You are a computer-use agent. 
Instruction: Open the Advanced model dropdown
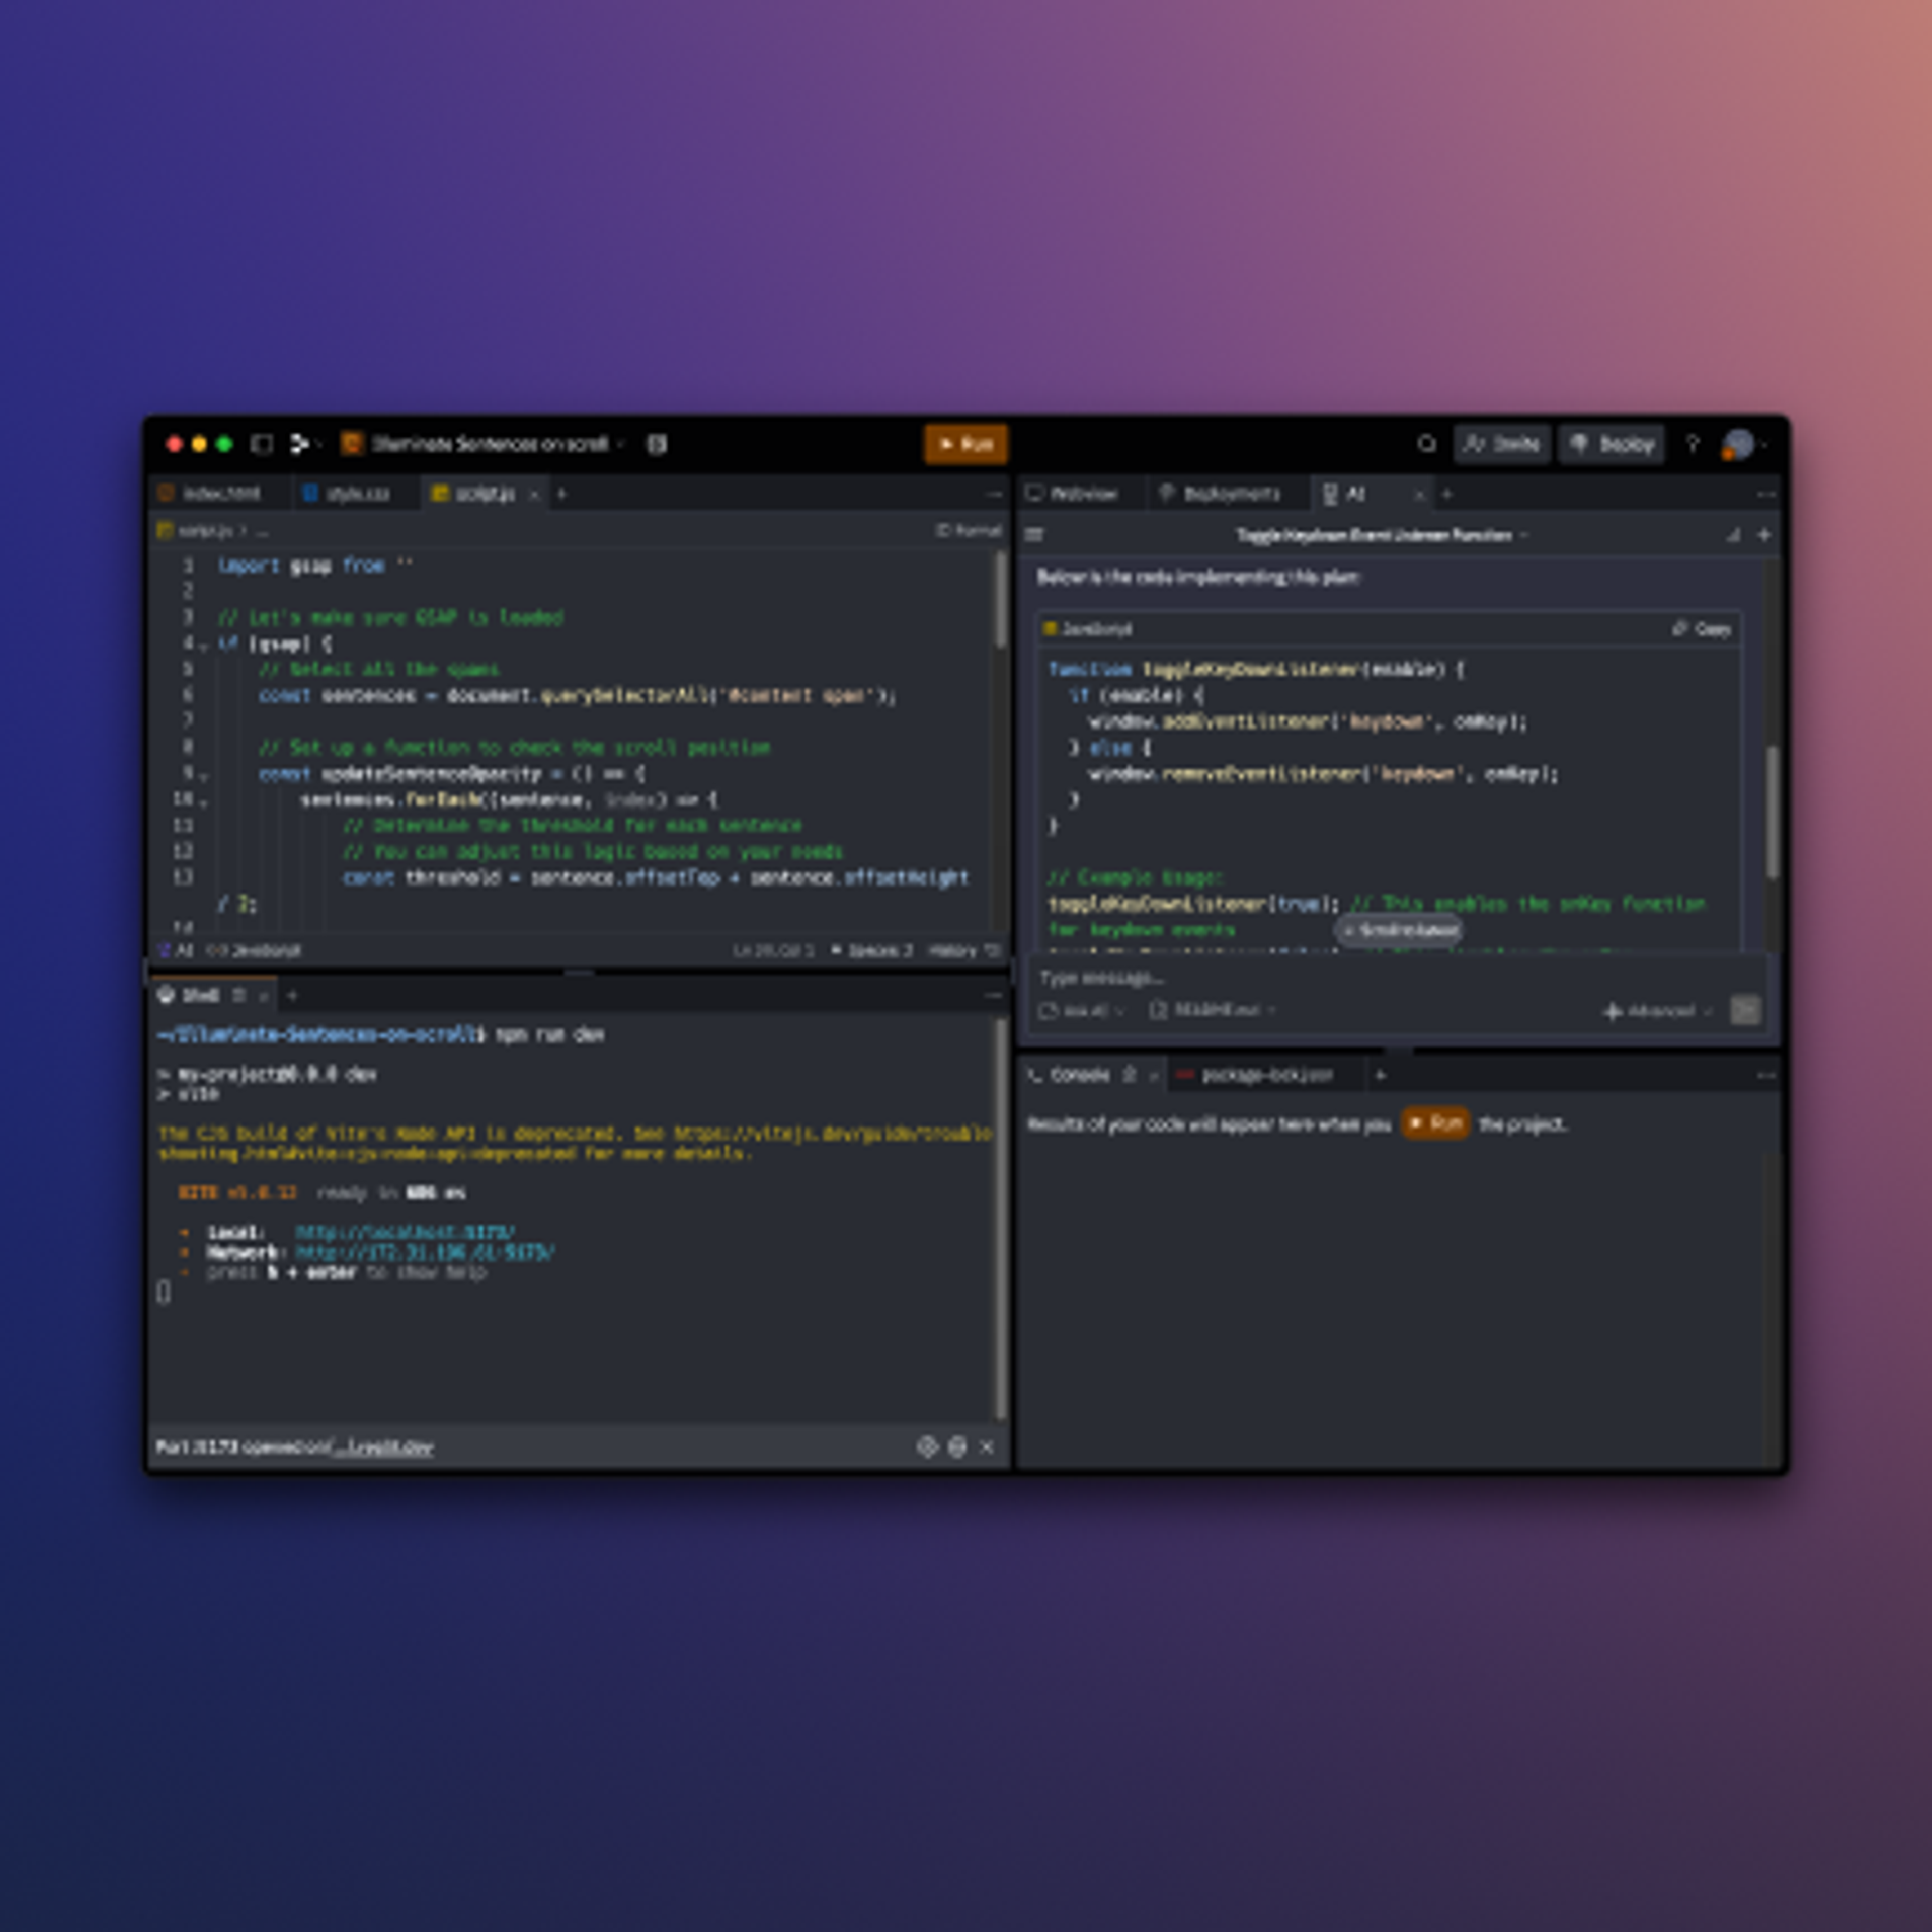[x=1659, y=1011]
